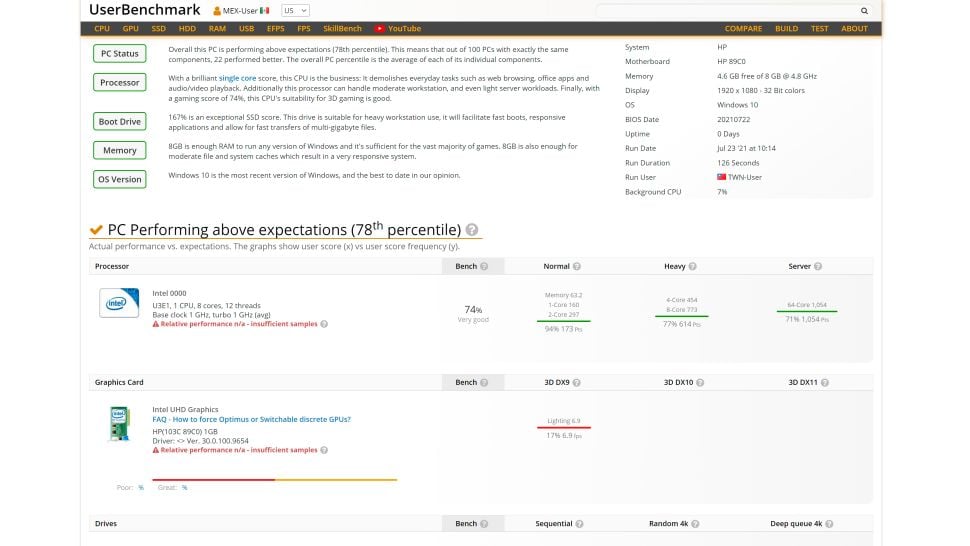Image resolution: width=970 pixels, height=546 pixels.
Task: Open the SSD navigation tab
Action: (158, 29)
